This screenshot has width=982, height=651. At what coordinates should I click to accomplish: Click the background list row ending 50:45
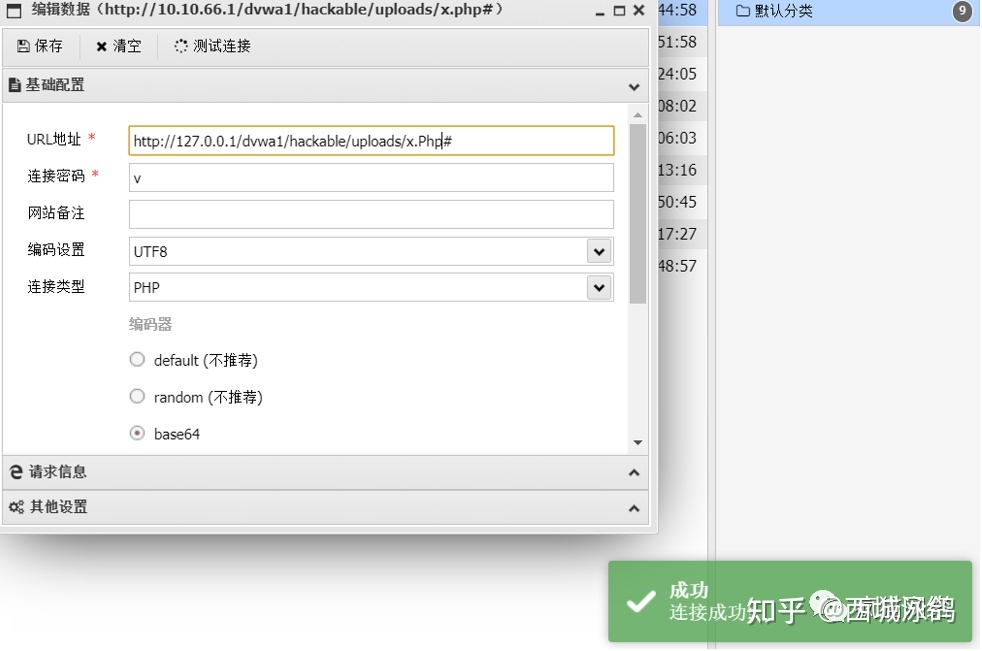682,202
